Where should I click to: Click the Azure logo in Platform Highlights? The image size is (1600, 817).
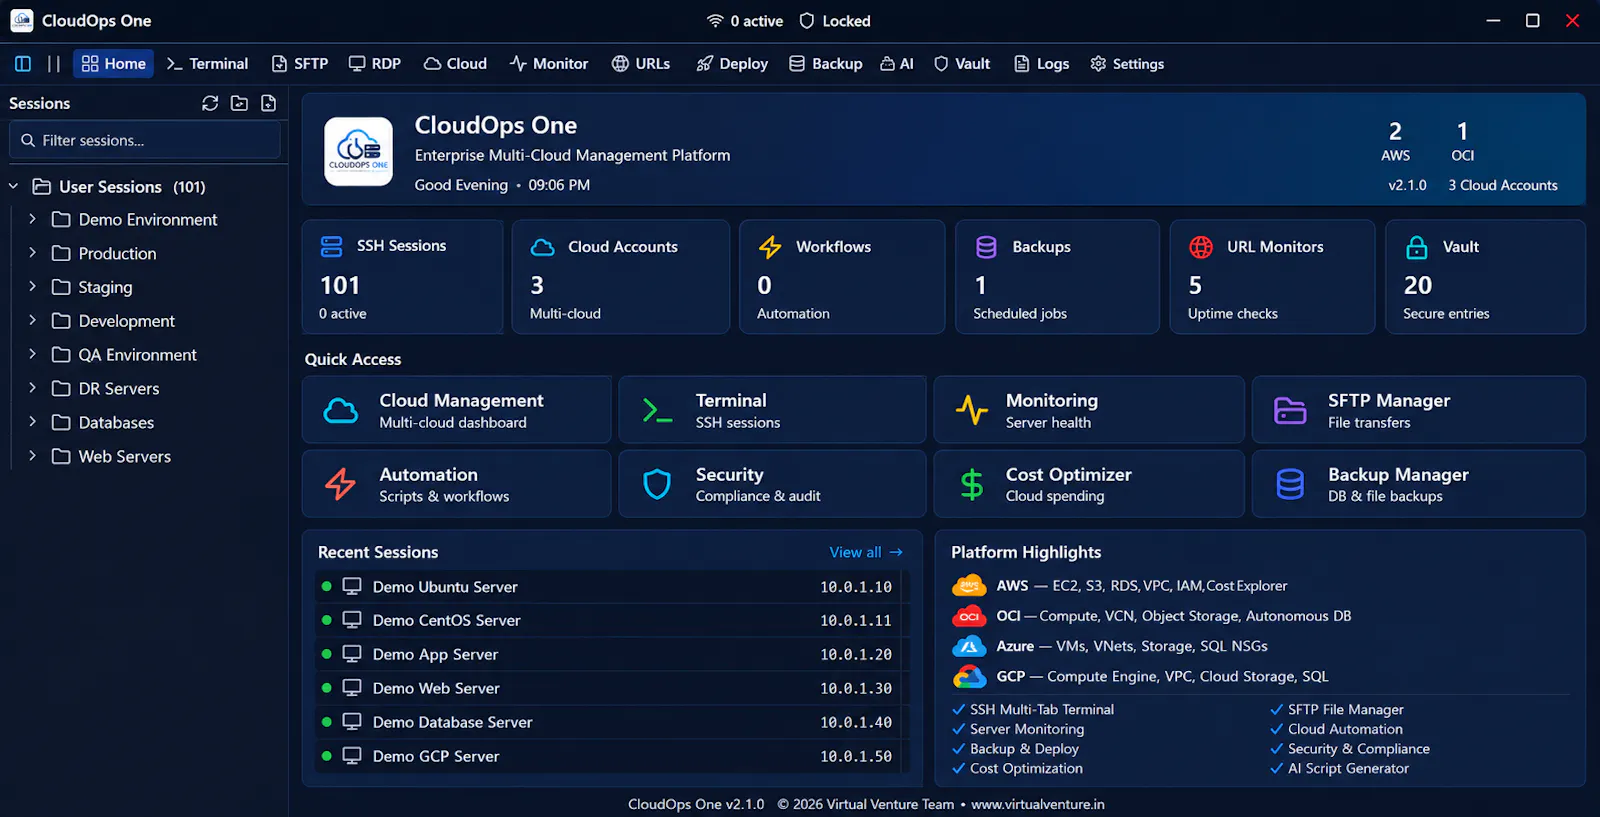(x=969, y=646)
